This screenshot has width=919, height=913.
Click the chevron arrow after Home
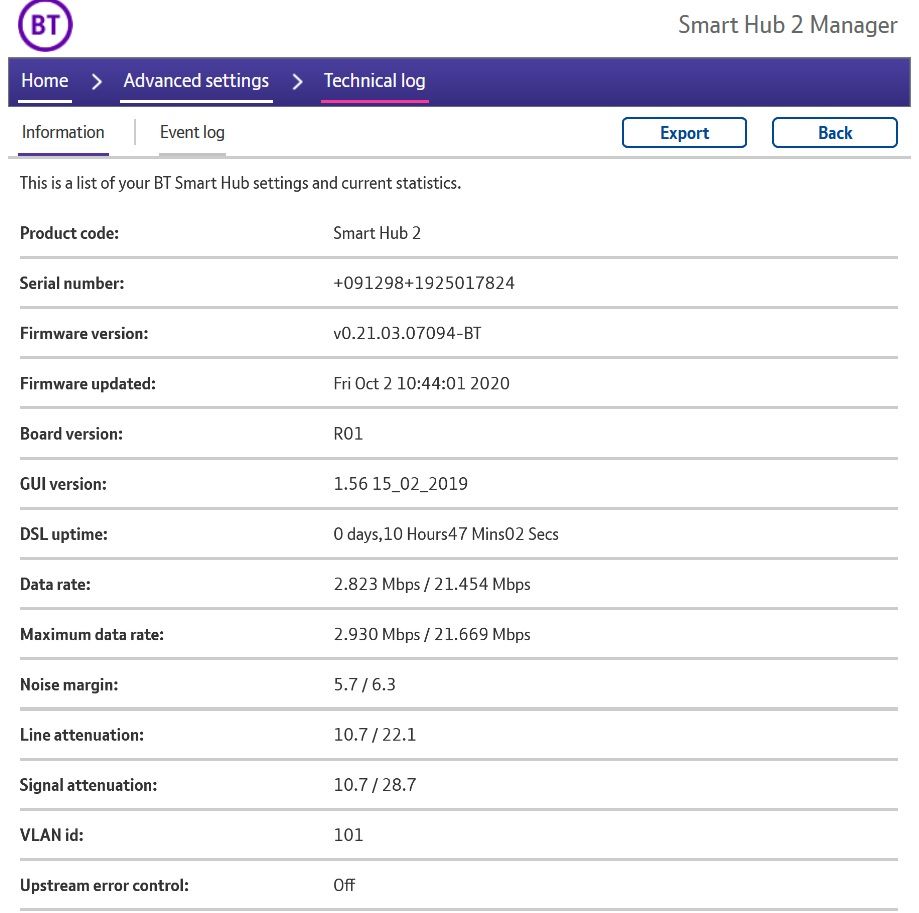coord(97,82)
